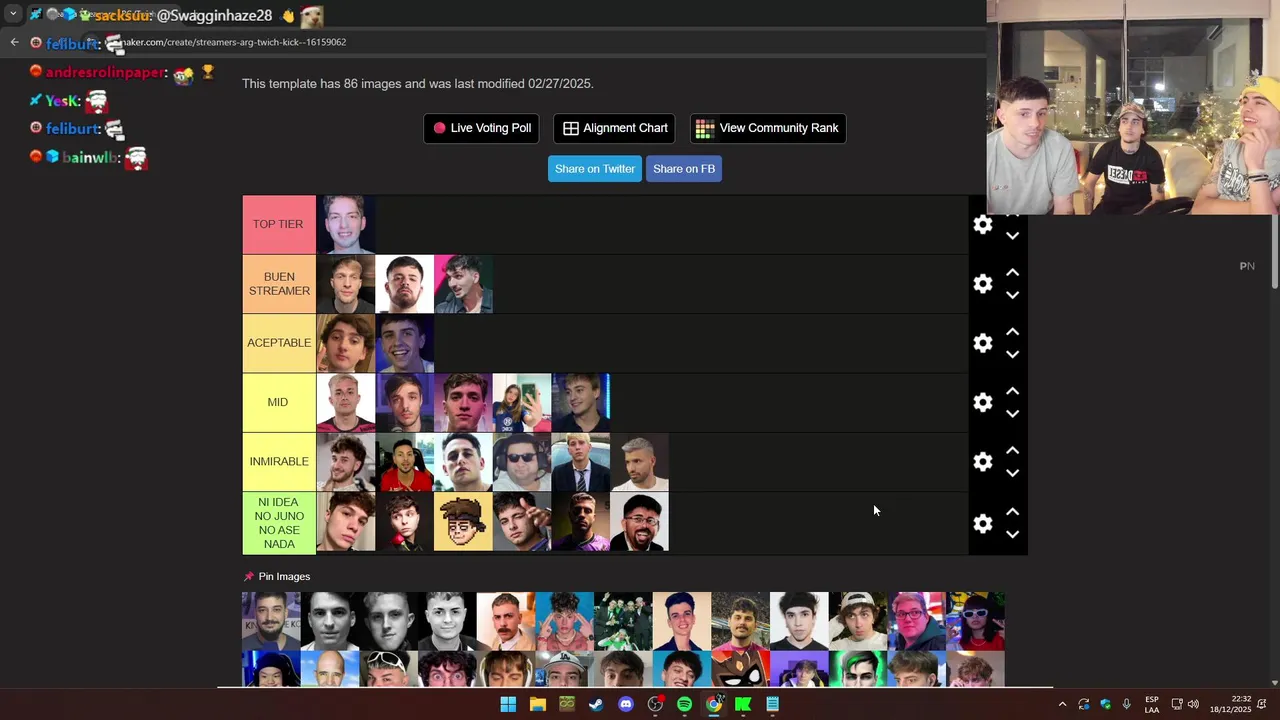Open Notepad from the taskbar
This screenshot has height=720, width=1280.
click(x=773, y=704)
